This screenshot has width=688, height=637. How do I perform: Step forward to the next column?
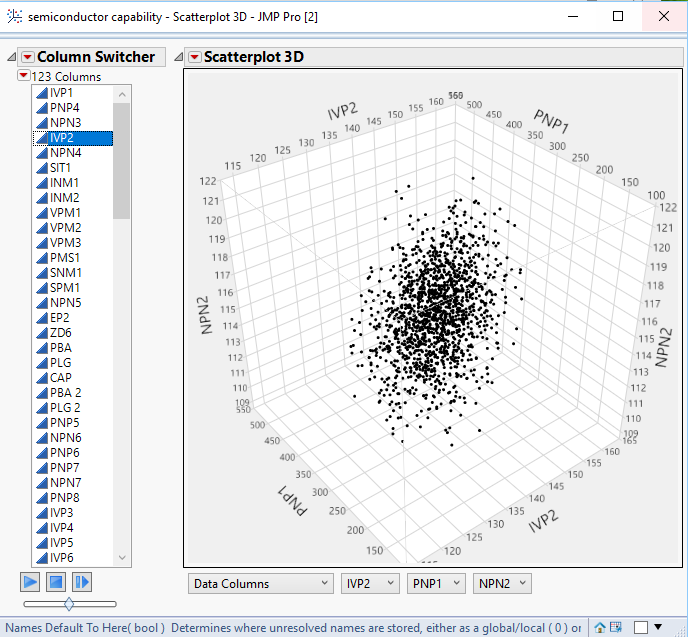(x=82, y=581)
